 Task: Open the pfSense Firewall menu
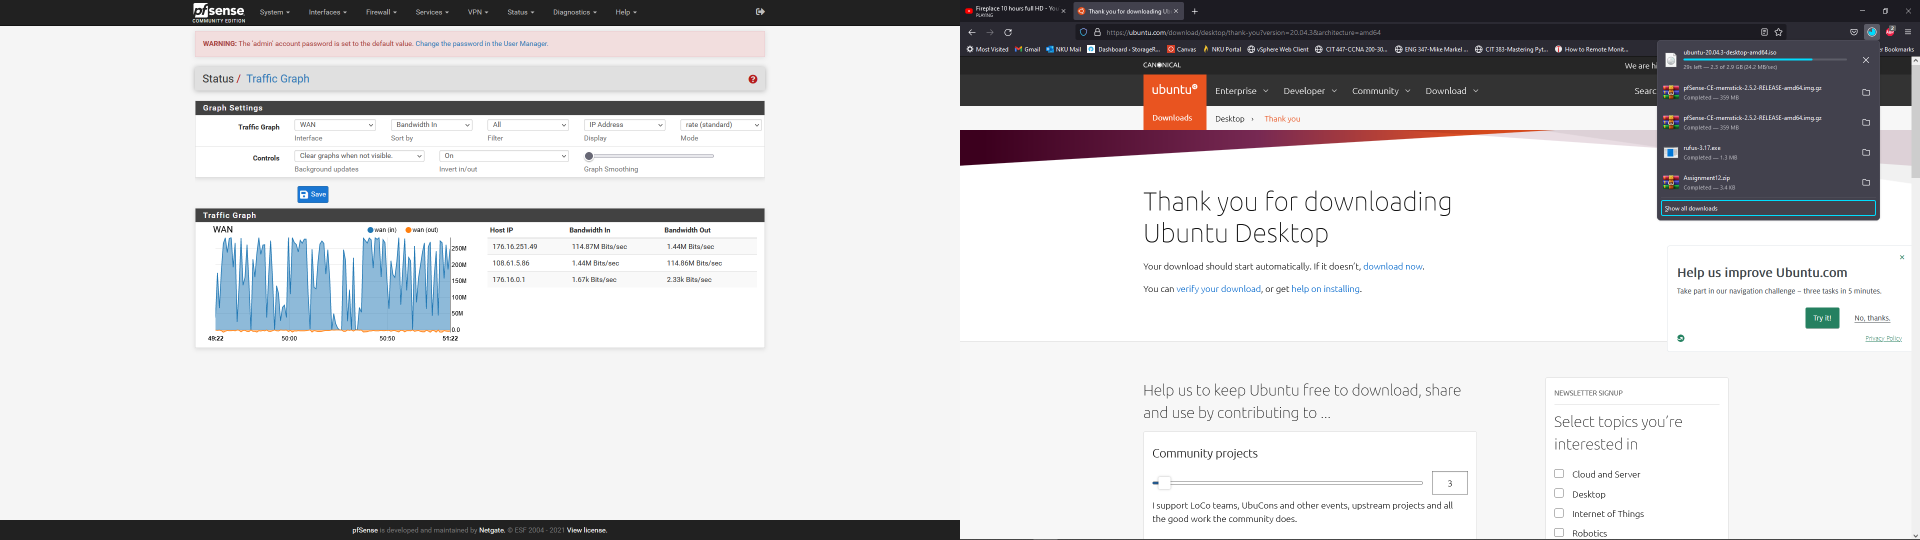381,12
